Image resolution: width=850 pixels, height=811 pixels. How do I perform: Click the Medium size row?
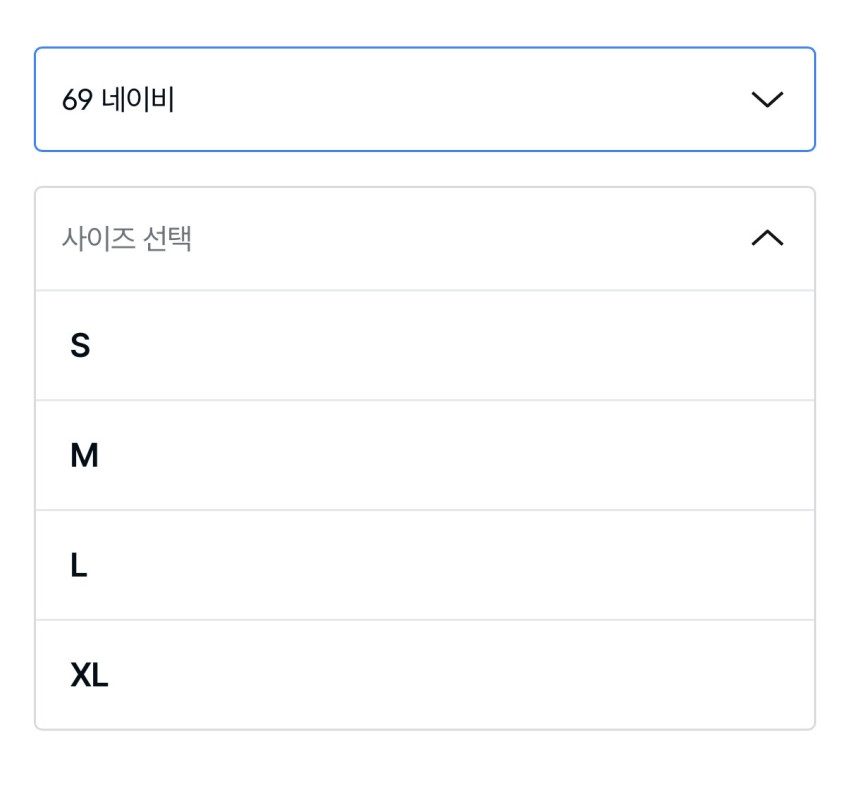pos(425,456)
